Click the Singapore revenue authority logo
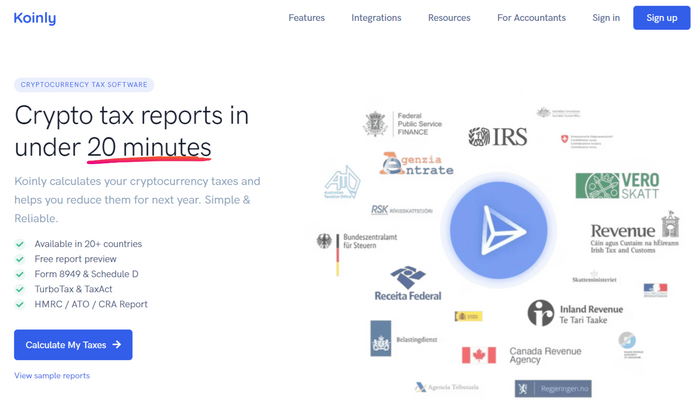The image size is (700, 400). 630,346
